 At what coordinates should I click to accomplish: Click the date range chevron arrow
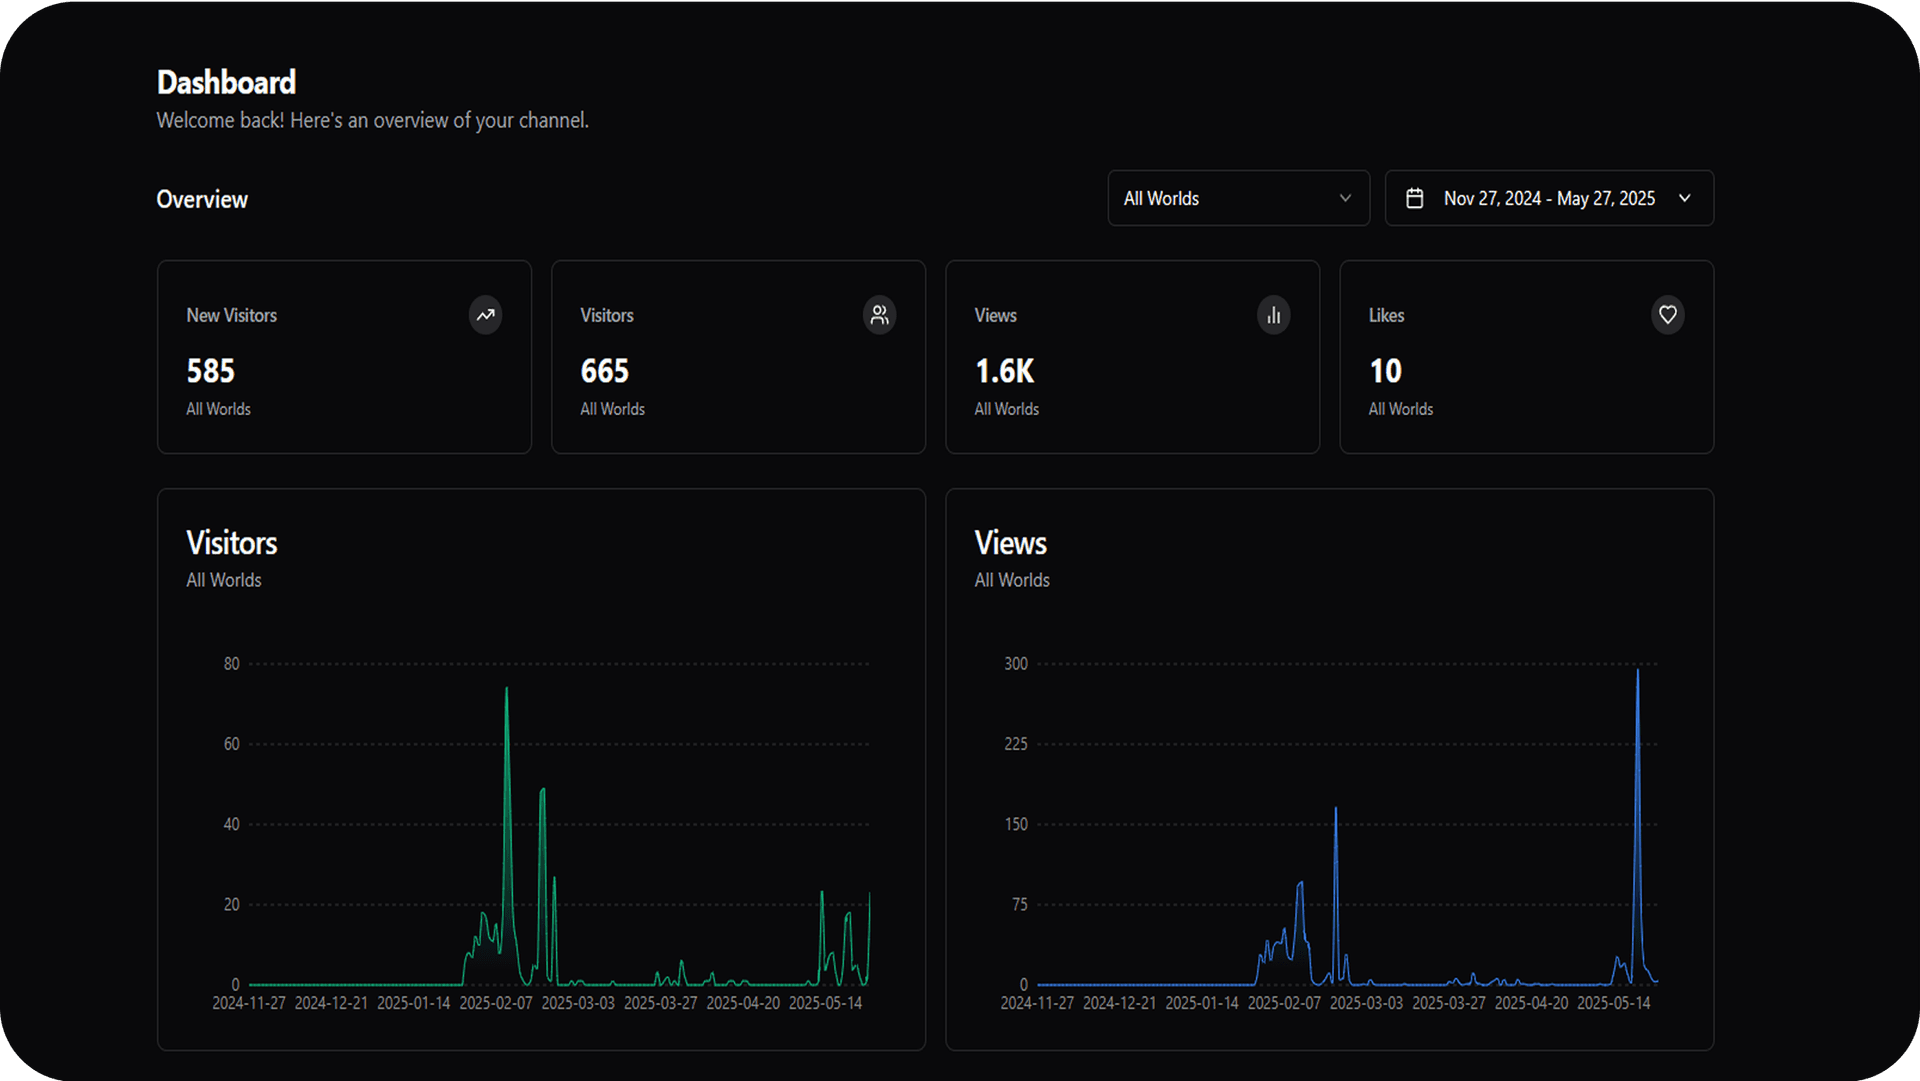1685,198
